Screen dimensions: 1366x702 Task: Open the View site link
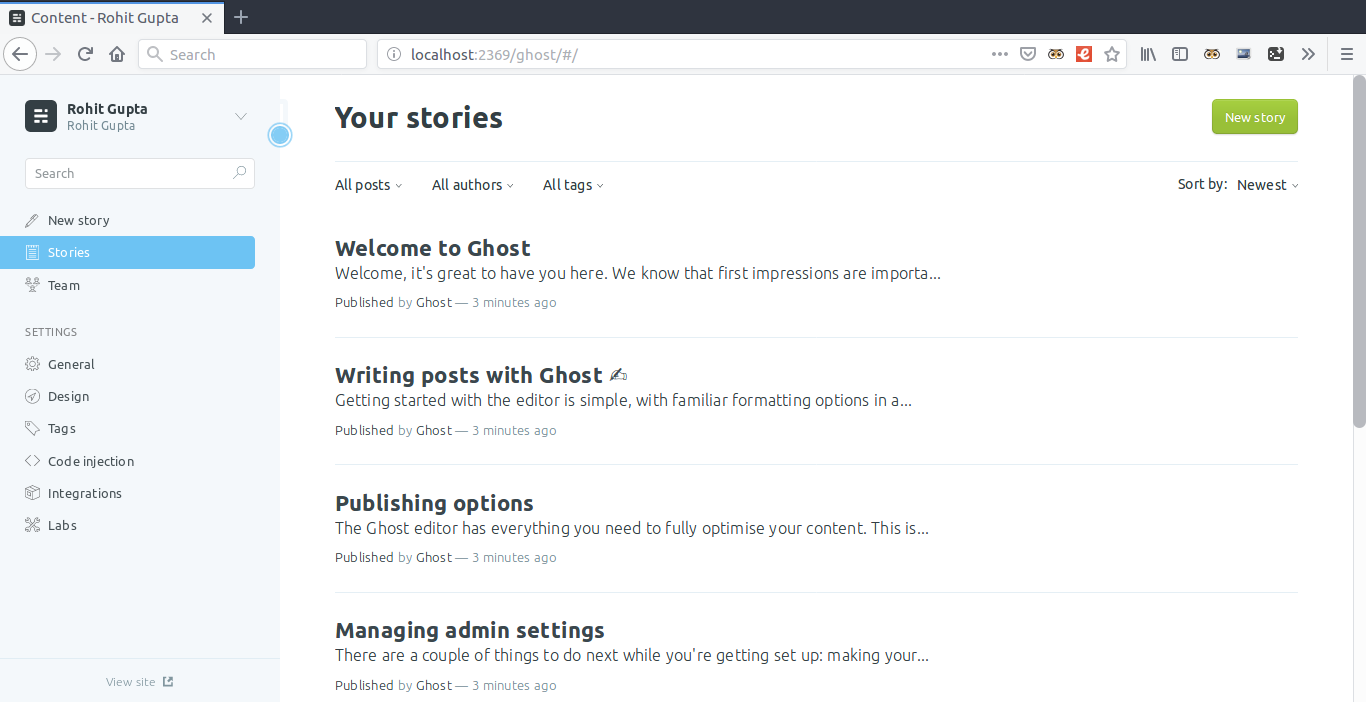coord(140,682)
